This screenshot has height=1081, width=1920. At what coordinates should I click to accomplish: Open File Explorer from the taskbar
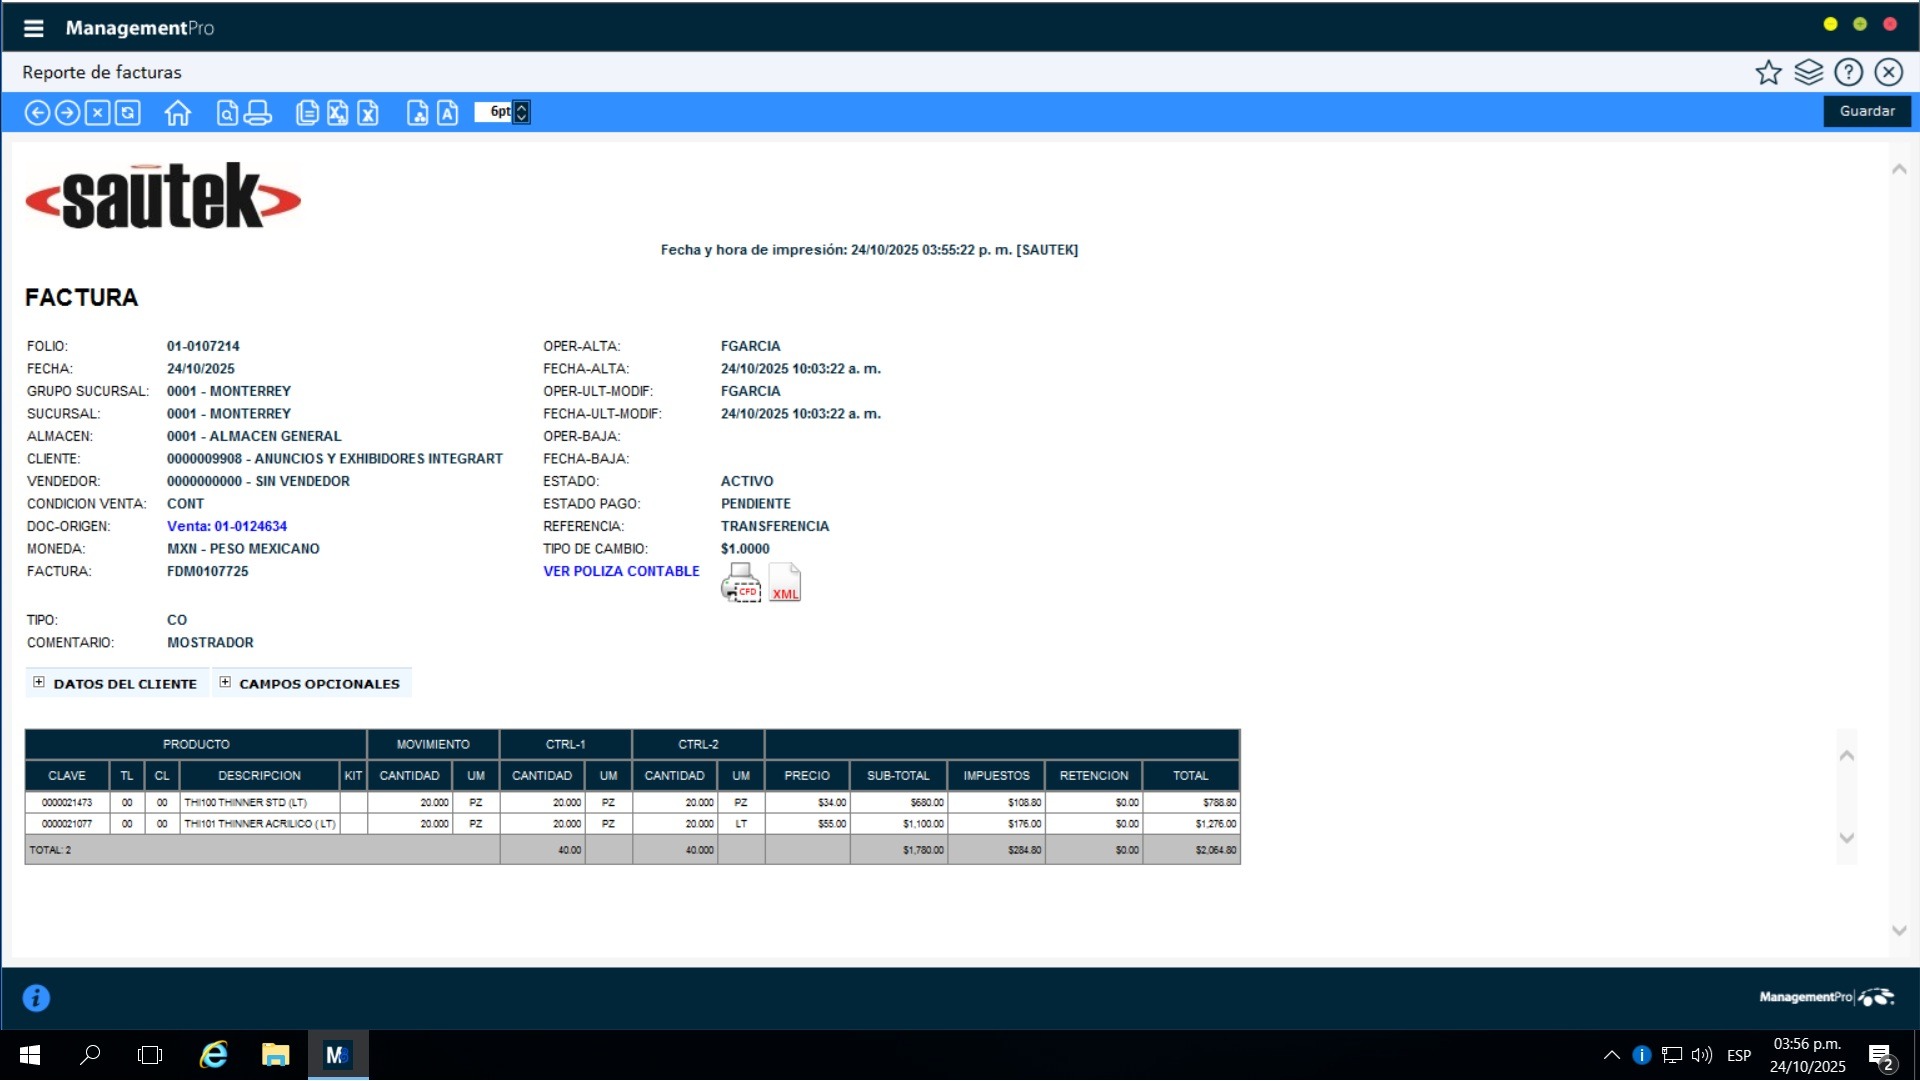coord(275,1055)
